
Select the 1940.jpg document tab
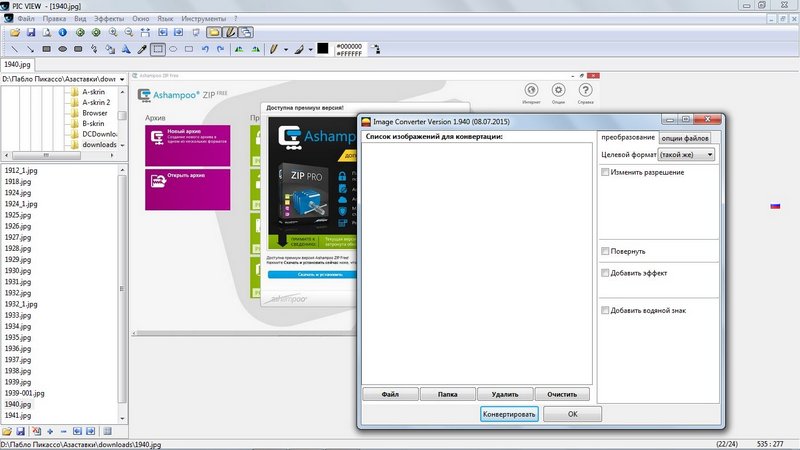click(18, 65)
